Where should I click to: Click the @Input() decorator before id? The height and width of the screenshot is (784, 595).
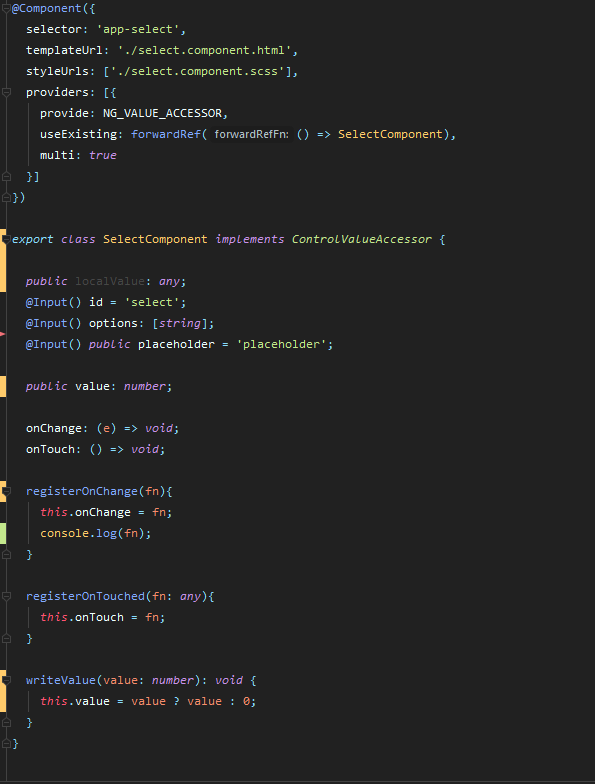(x=54, y=302)
